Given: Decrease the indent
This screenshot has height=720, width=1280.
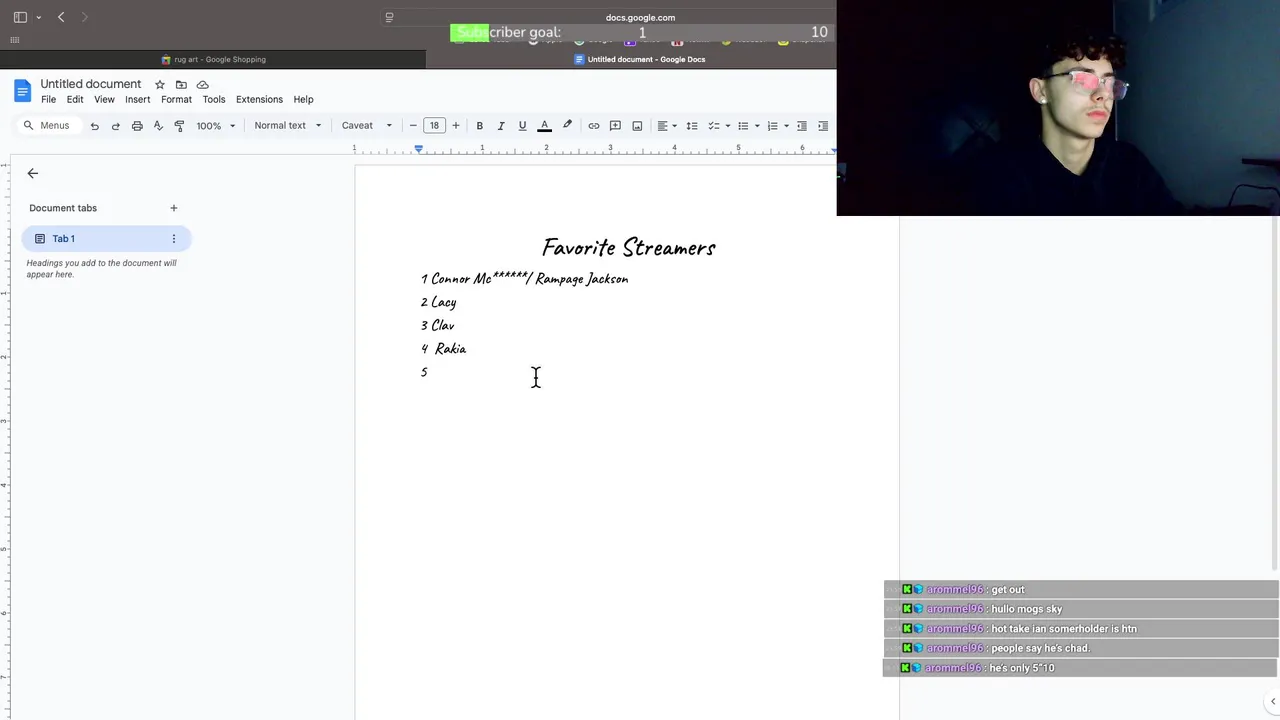Looking at the screenshot, I should pyautogui.click(x=801, y=126).
